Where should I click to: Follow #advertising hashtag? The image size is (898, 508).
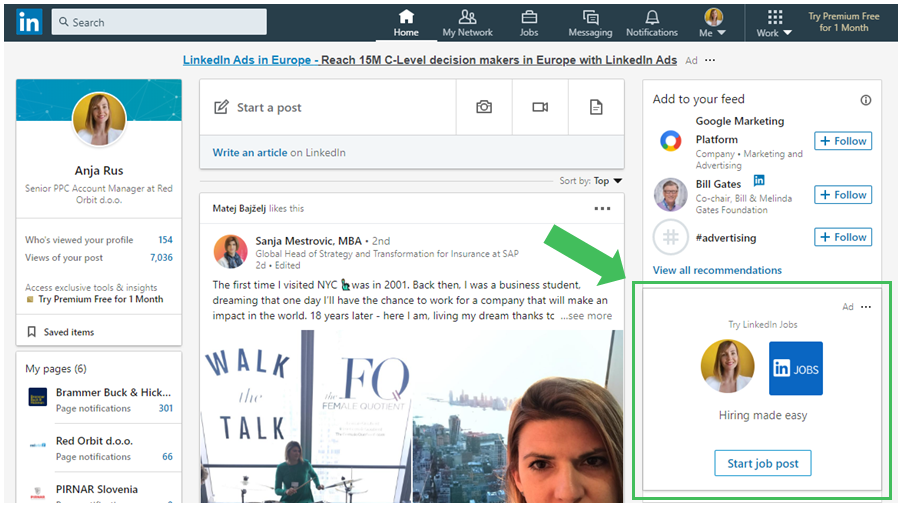(x=843, y=237)
